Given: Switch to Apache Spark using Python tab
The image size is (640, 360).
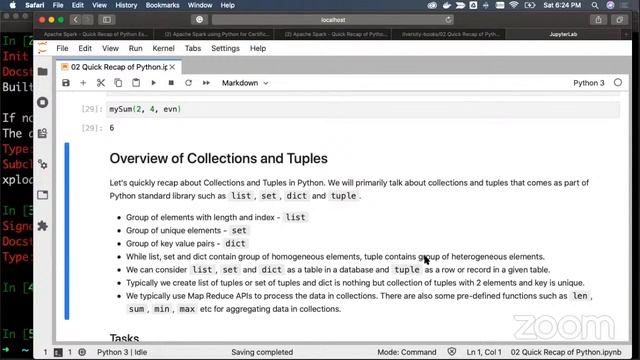Looking at the screenshot, I should coord(217,34).
